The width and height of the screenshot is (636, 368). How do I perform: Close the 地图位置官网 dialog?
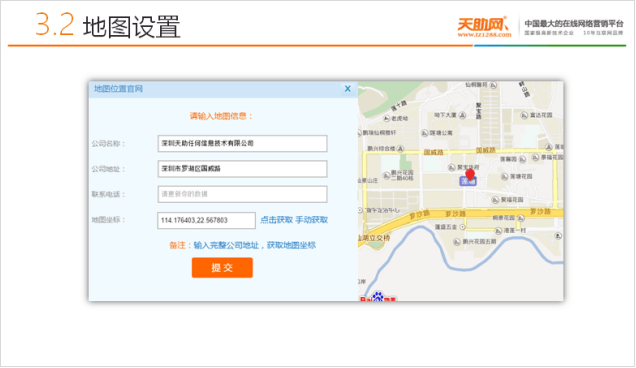[x=348, y=89]
